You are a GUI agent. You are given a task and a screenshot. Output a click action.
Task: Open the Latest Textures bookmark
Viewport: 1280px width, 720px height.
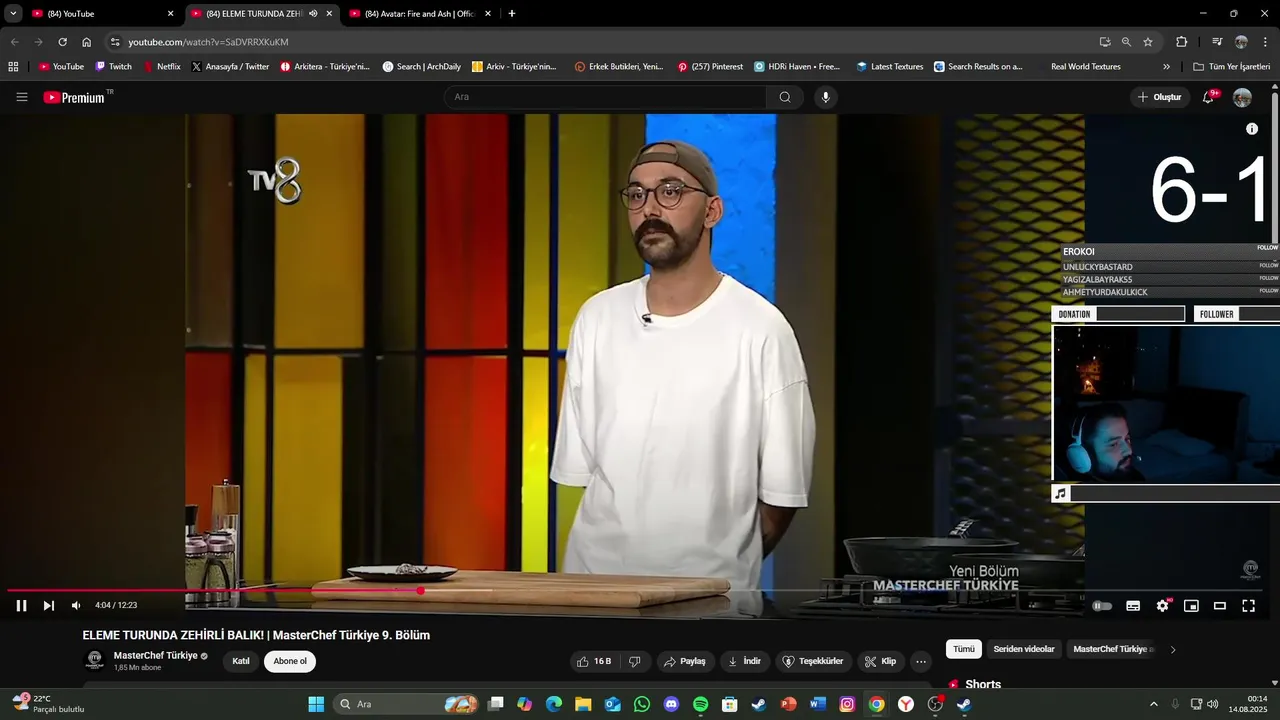(890, 67)
